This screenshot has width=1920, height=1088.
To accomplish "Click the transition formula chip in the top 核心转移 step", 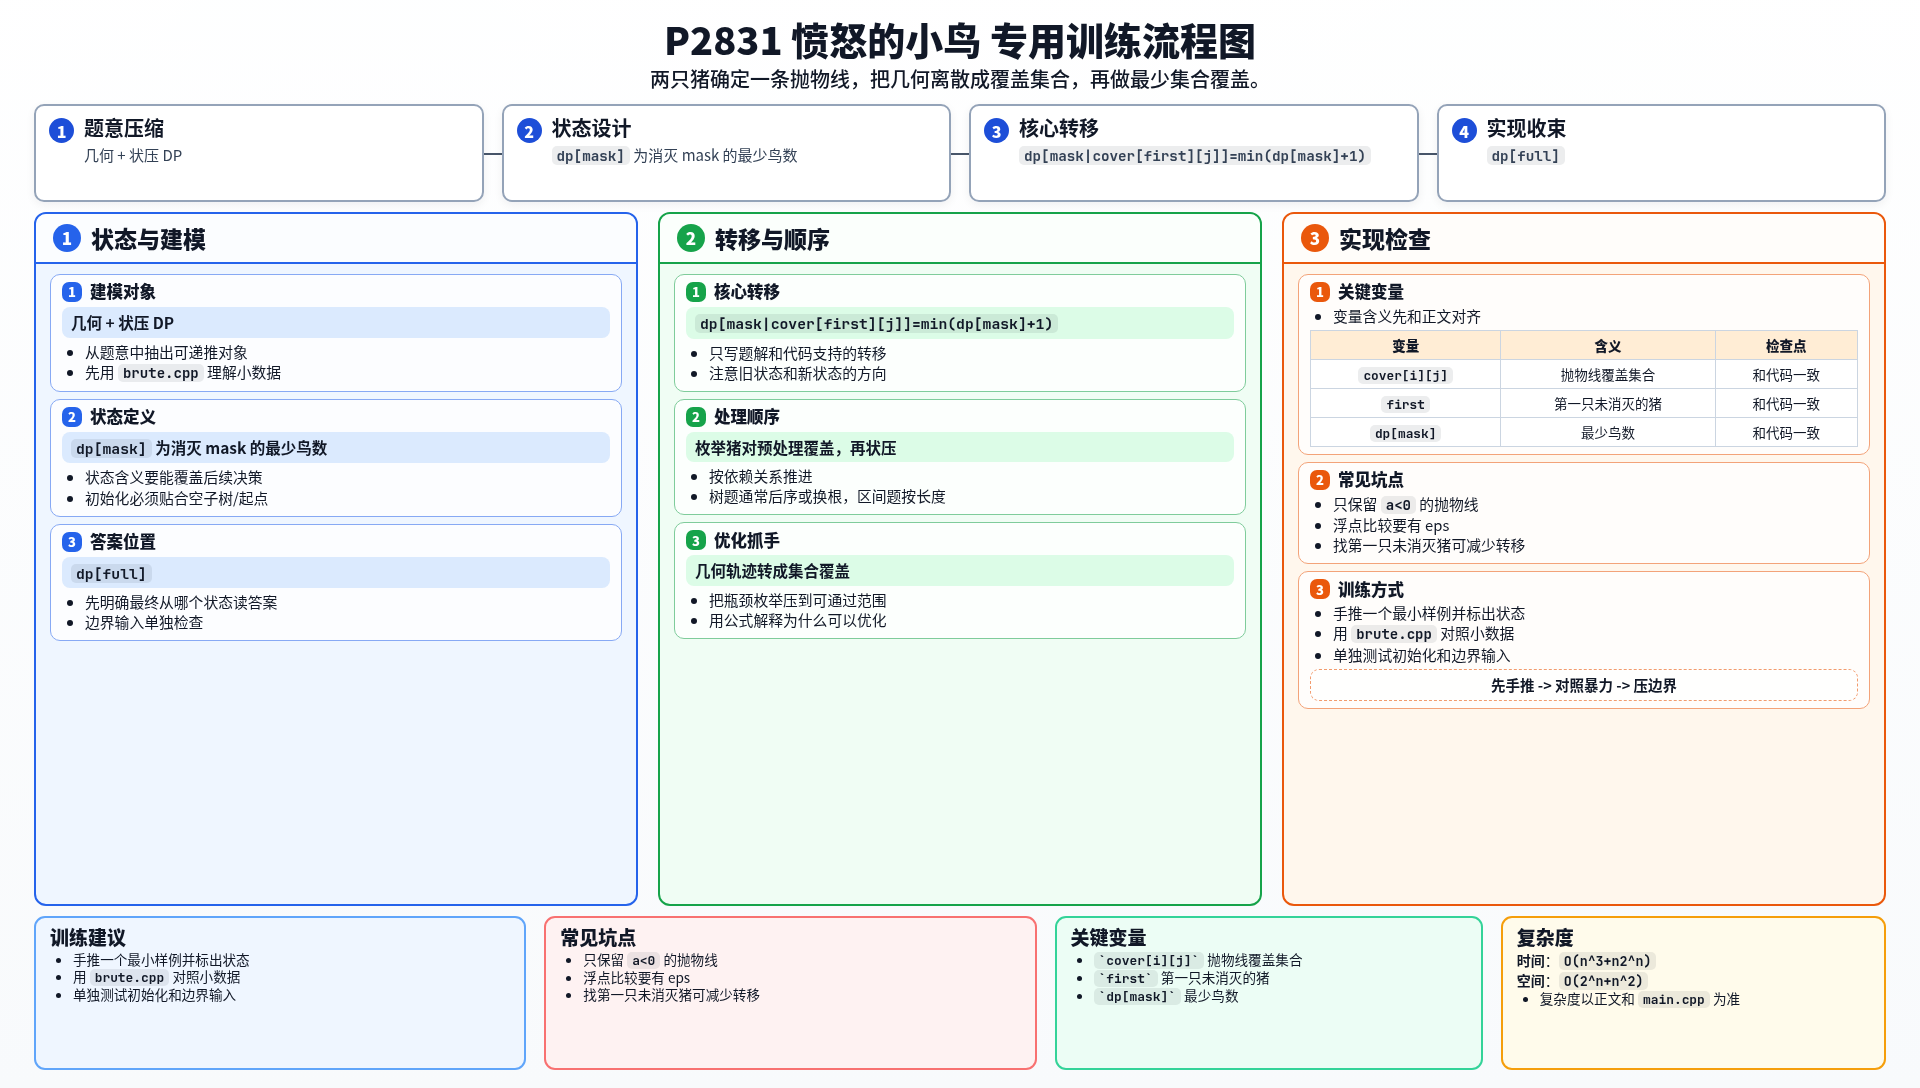I will coord(1194,156).
